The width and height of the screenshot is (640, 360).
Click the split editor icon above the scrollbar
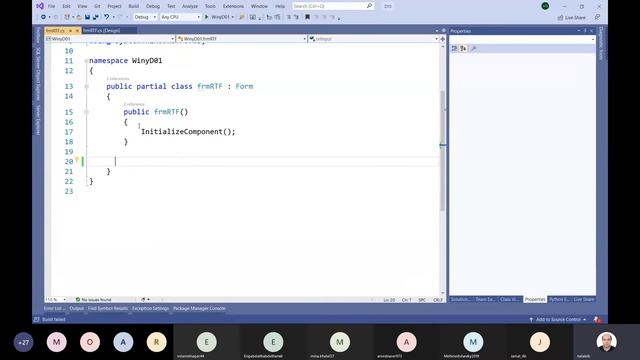pos(442,39)
